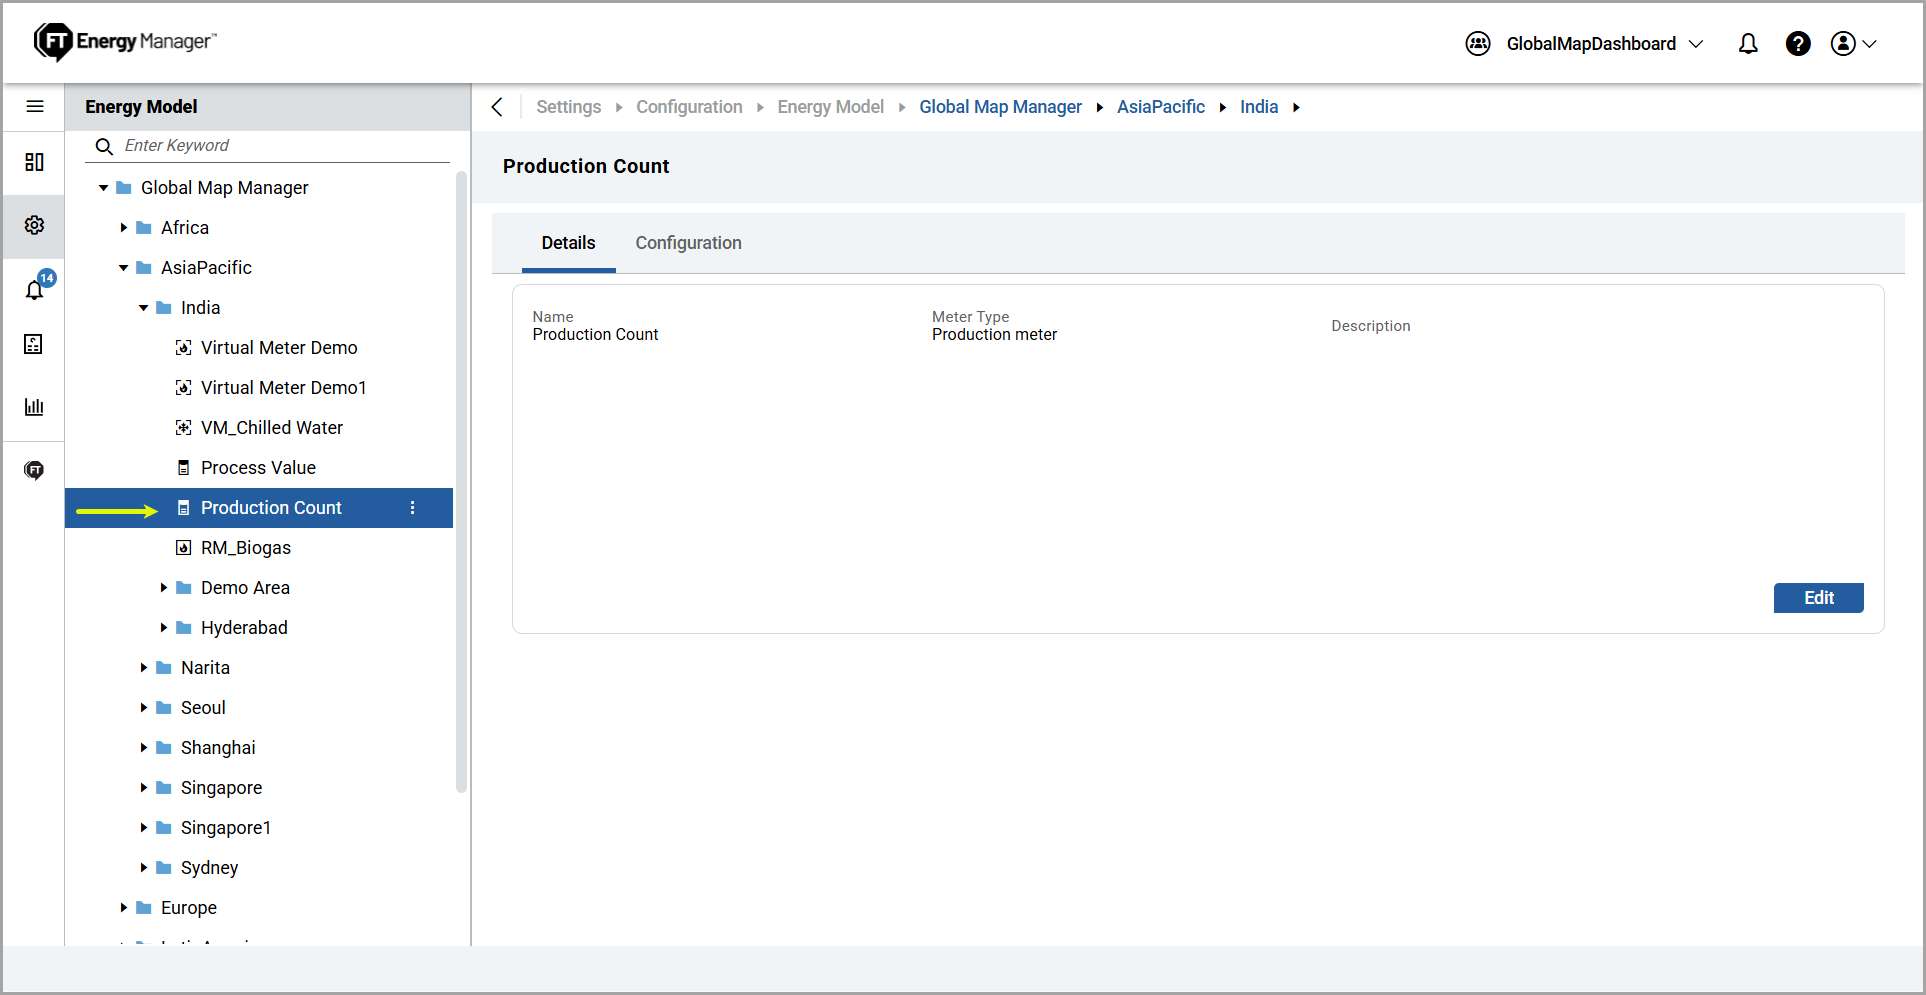Click the arrow after India breadcrumb
This screenshot has height=995, width=1926.
pos(1296,107)
